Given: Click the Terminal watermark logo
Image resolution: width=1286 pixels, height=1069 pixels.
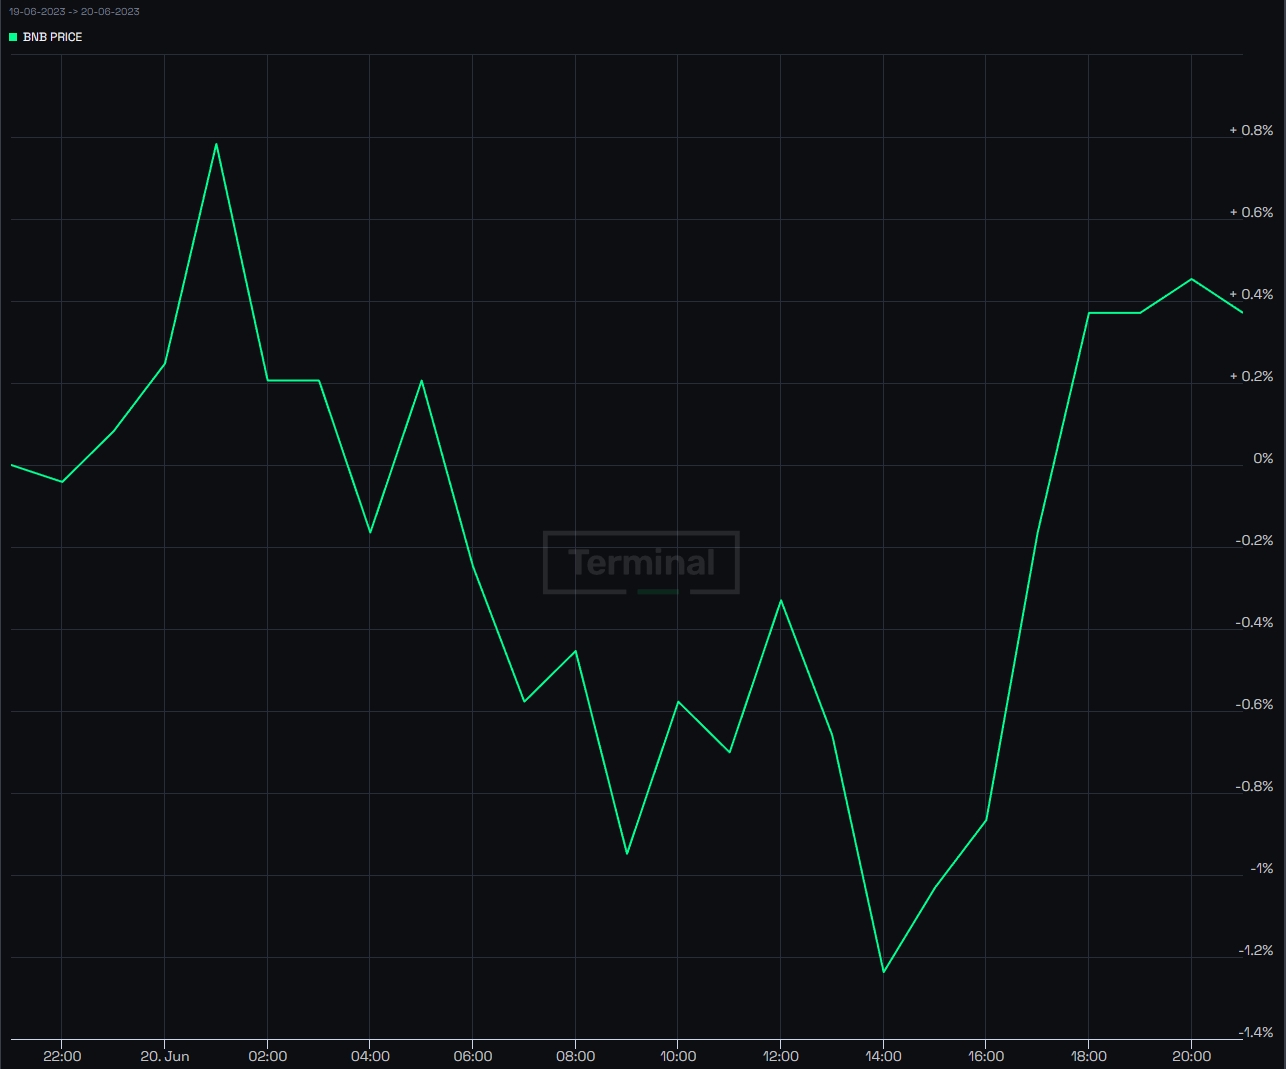Looking at the screenshot, I should pos(641,563).
